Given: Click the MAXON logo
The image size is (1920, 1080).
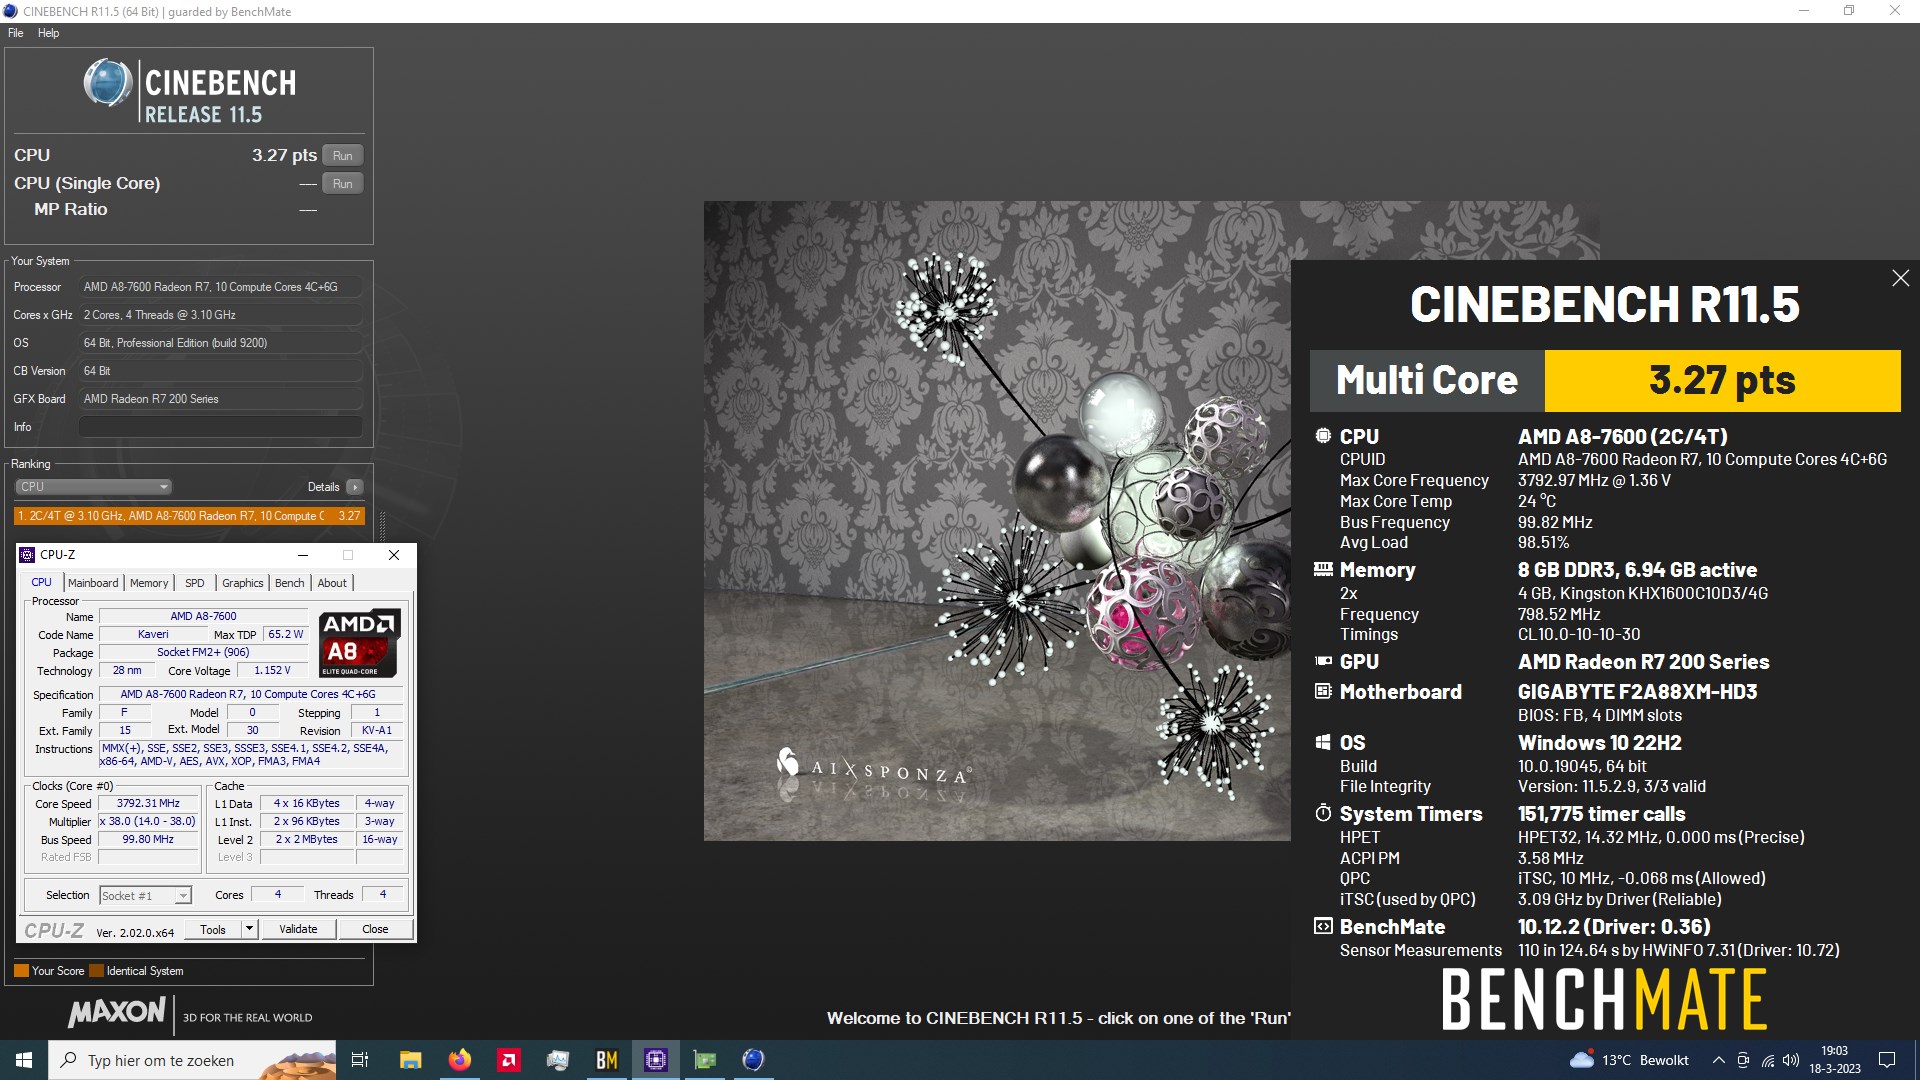Looking at the screenshot, I should 117,1013.
